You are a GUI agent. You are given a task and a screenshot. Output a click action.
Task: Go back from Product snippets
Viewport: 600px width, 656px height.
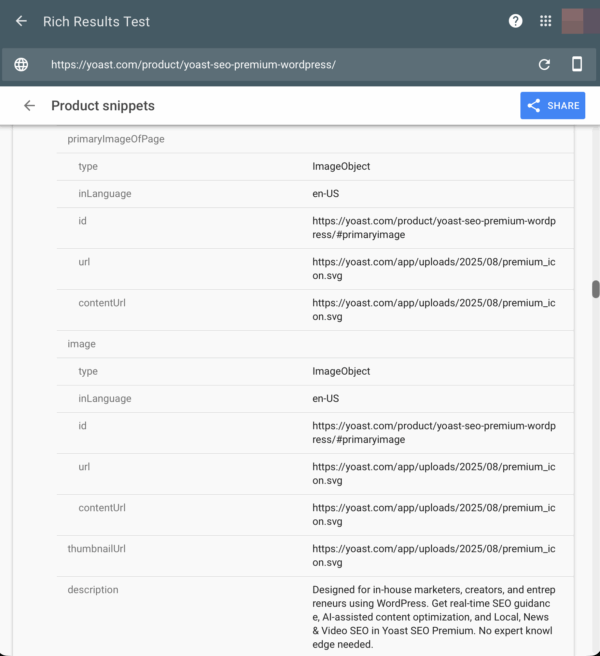tap(29, 105)
